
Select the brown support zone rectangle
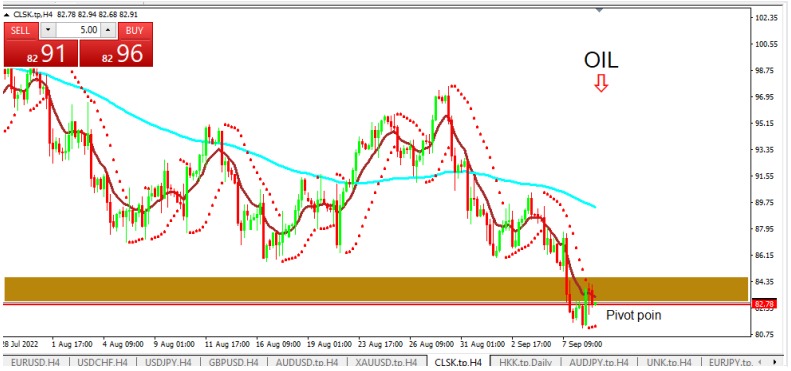click(x=376, y=289)
